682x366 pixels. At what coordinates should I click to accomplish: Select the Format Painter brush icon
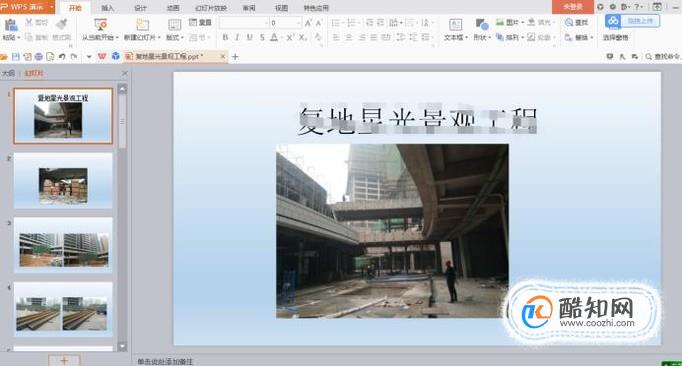pyautogui.click(x=61, y=25)
